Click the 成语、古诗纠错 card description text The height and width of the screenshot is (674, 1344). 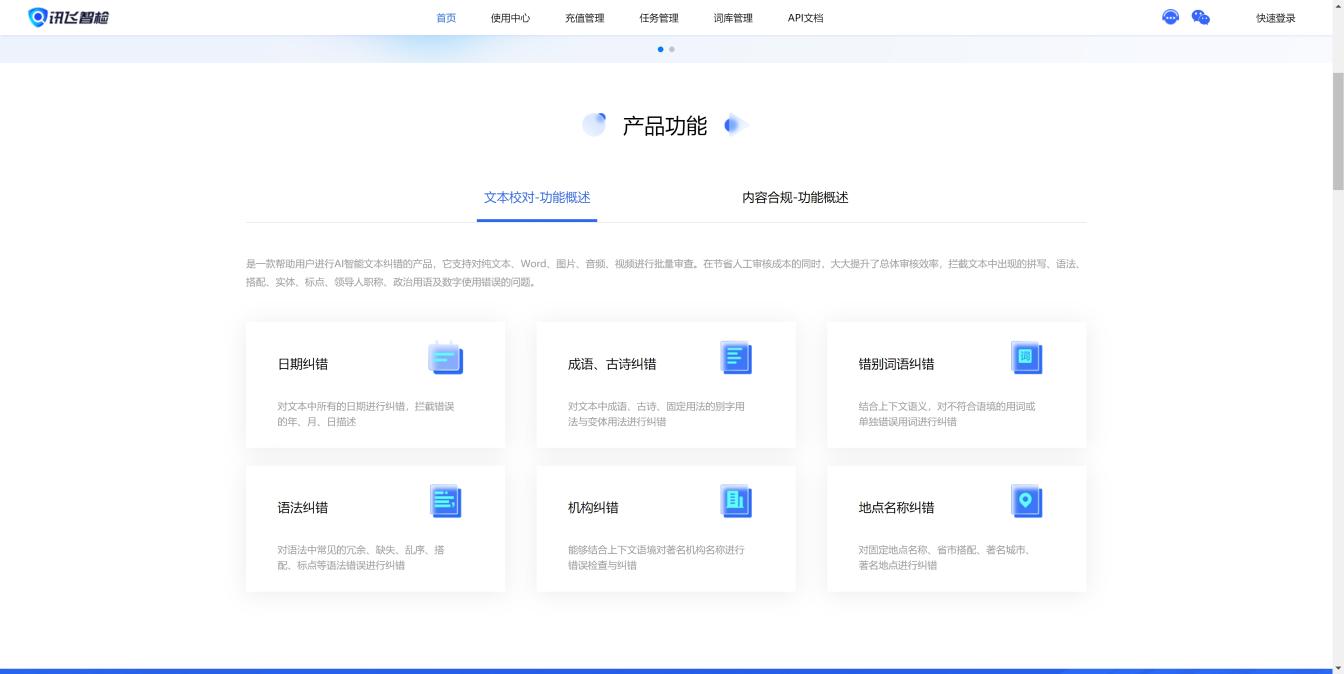click(x=656, y=414)
